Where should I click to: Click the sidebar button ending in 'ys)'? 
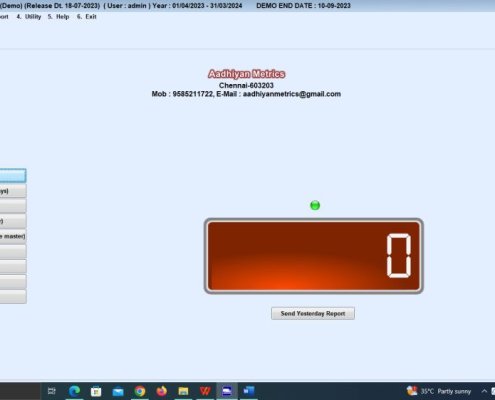click(x=13, y=191)
